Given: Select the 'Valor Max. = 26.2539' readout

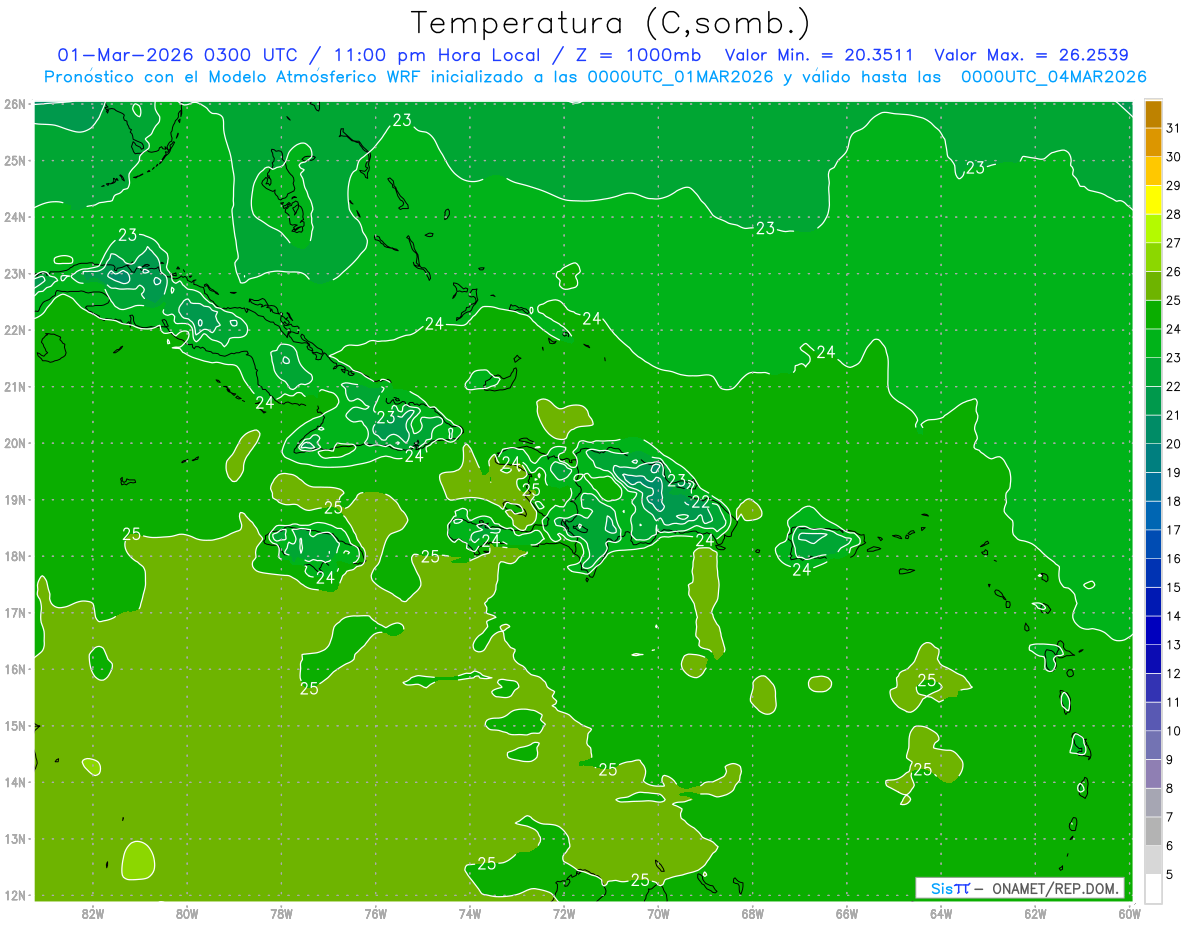Looking at the screenshot, I should [x=1031, y=55].
